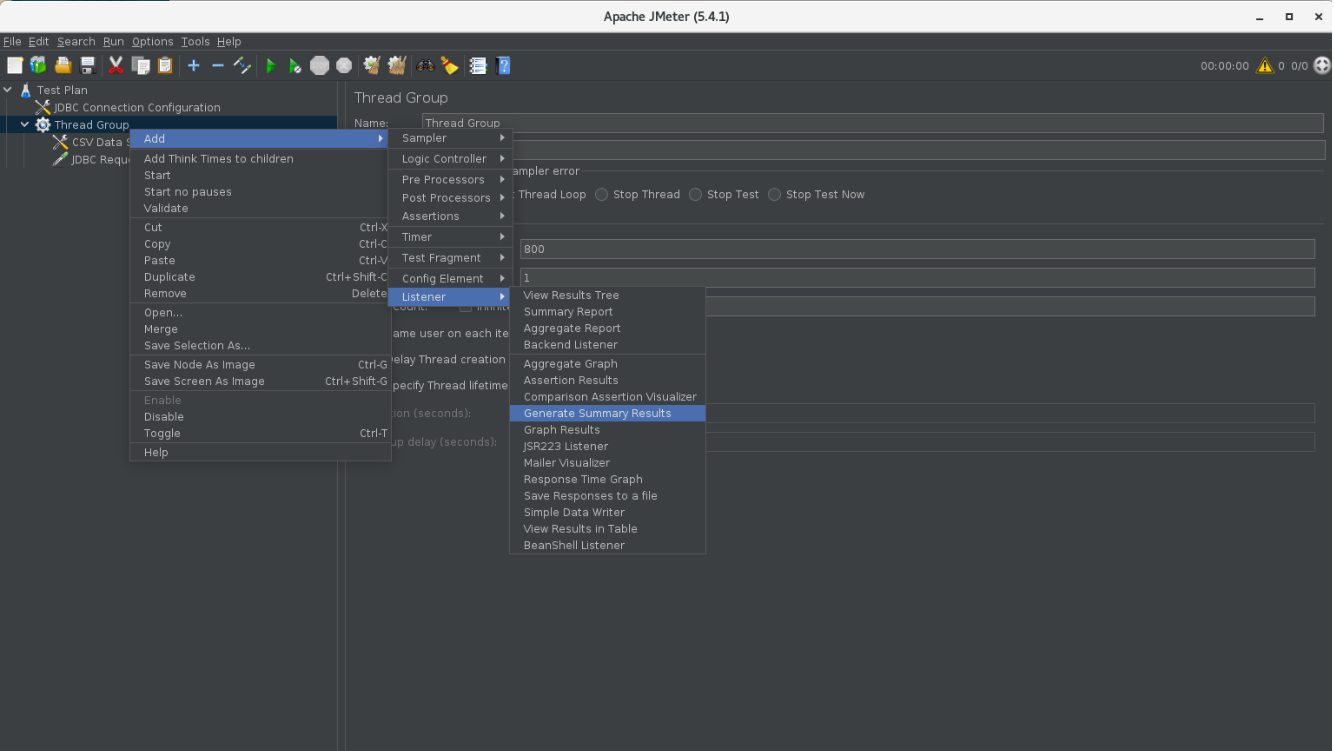Collapse the Test Plan tree node arrow

[8, 90]
